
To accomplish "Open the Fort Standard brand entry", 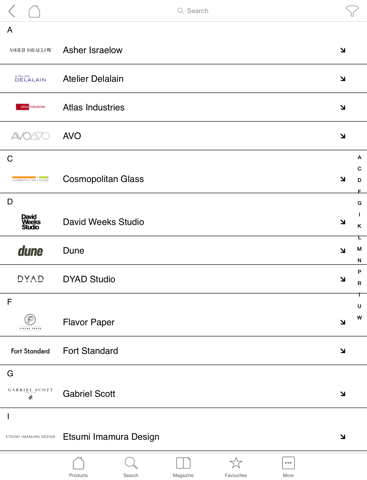I will point(183,351).
